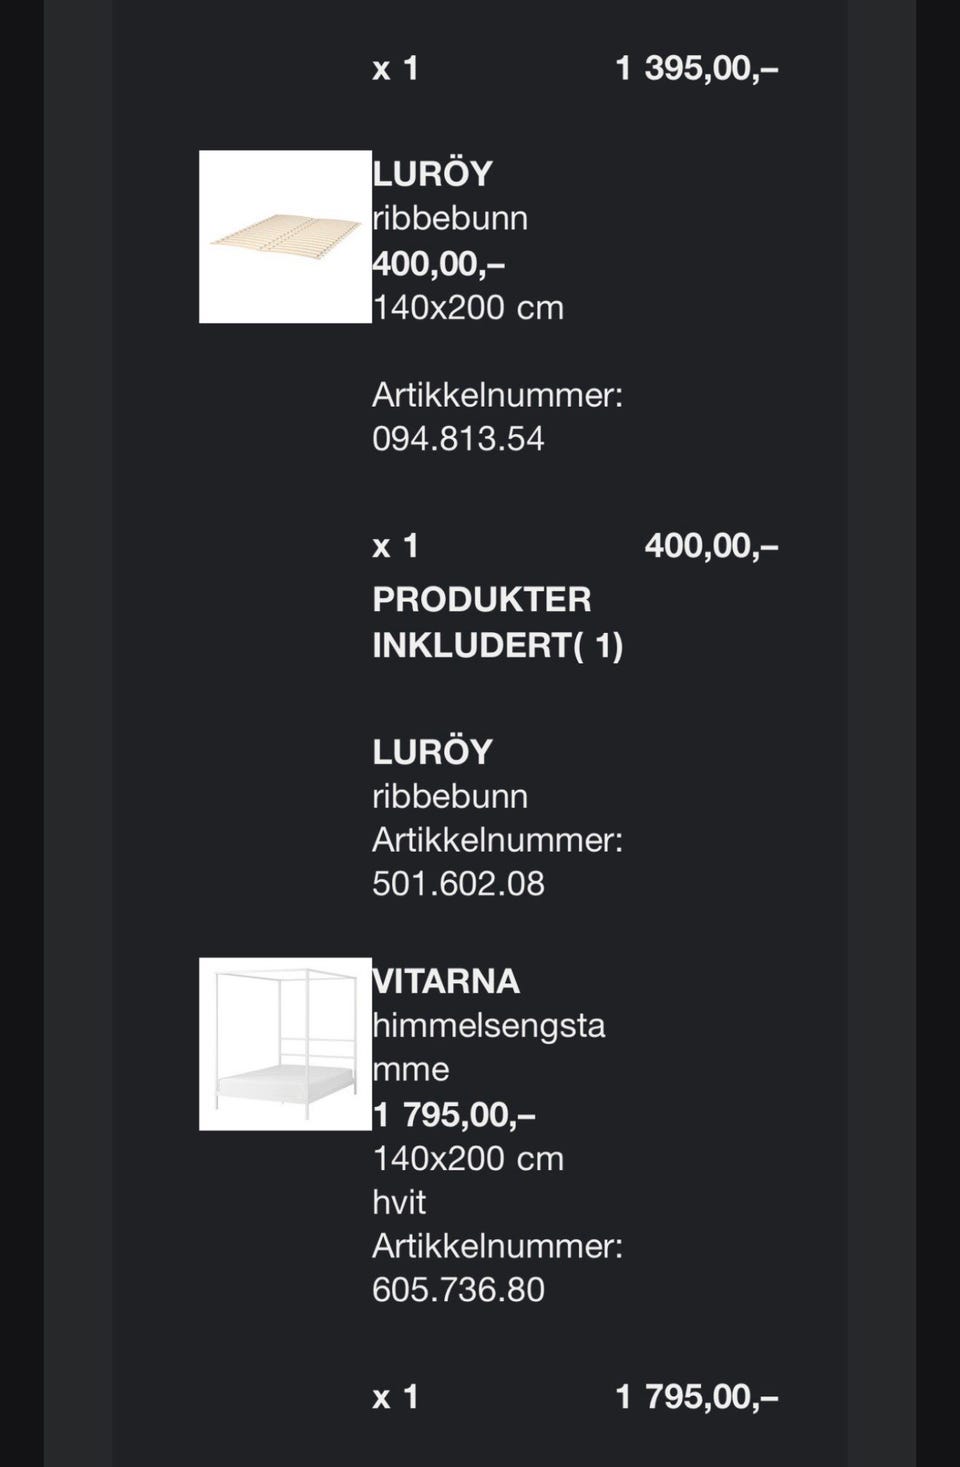Click the himmelsengstamme description text
This screenshot has width=960, height=1467.
tap(488, 1047)
